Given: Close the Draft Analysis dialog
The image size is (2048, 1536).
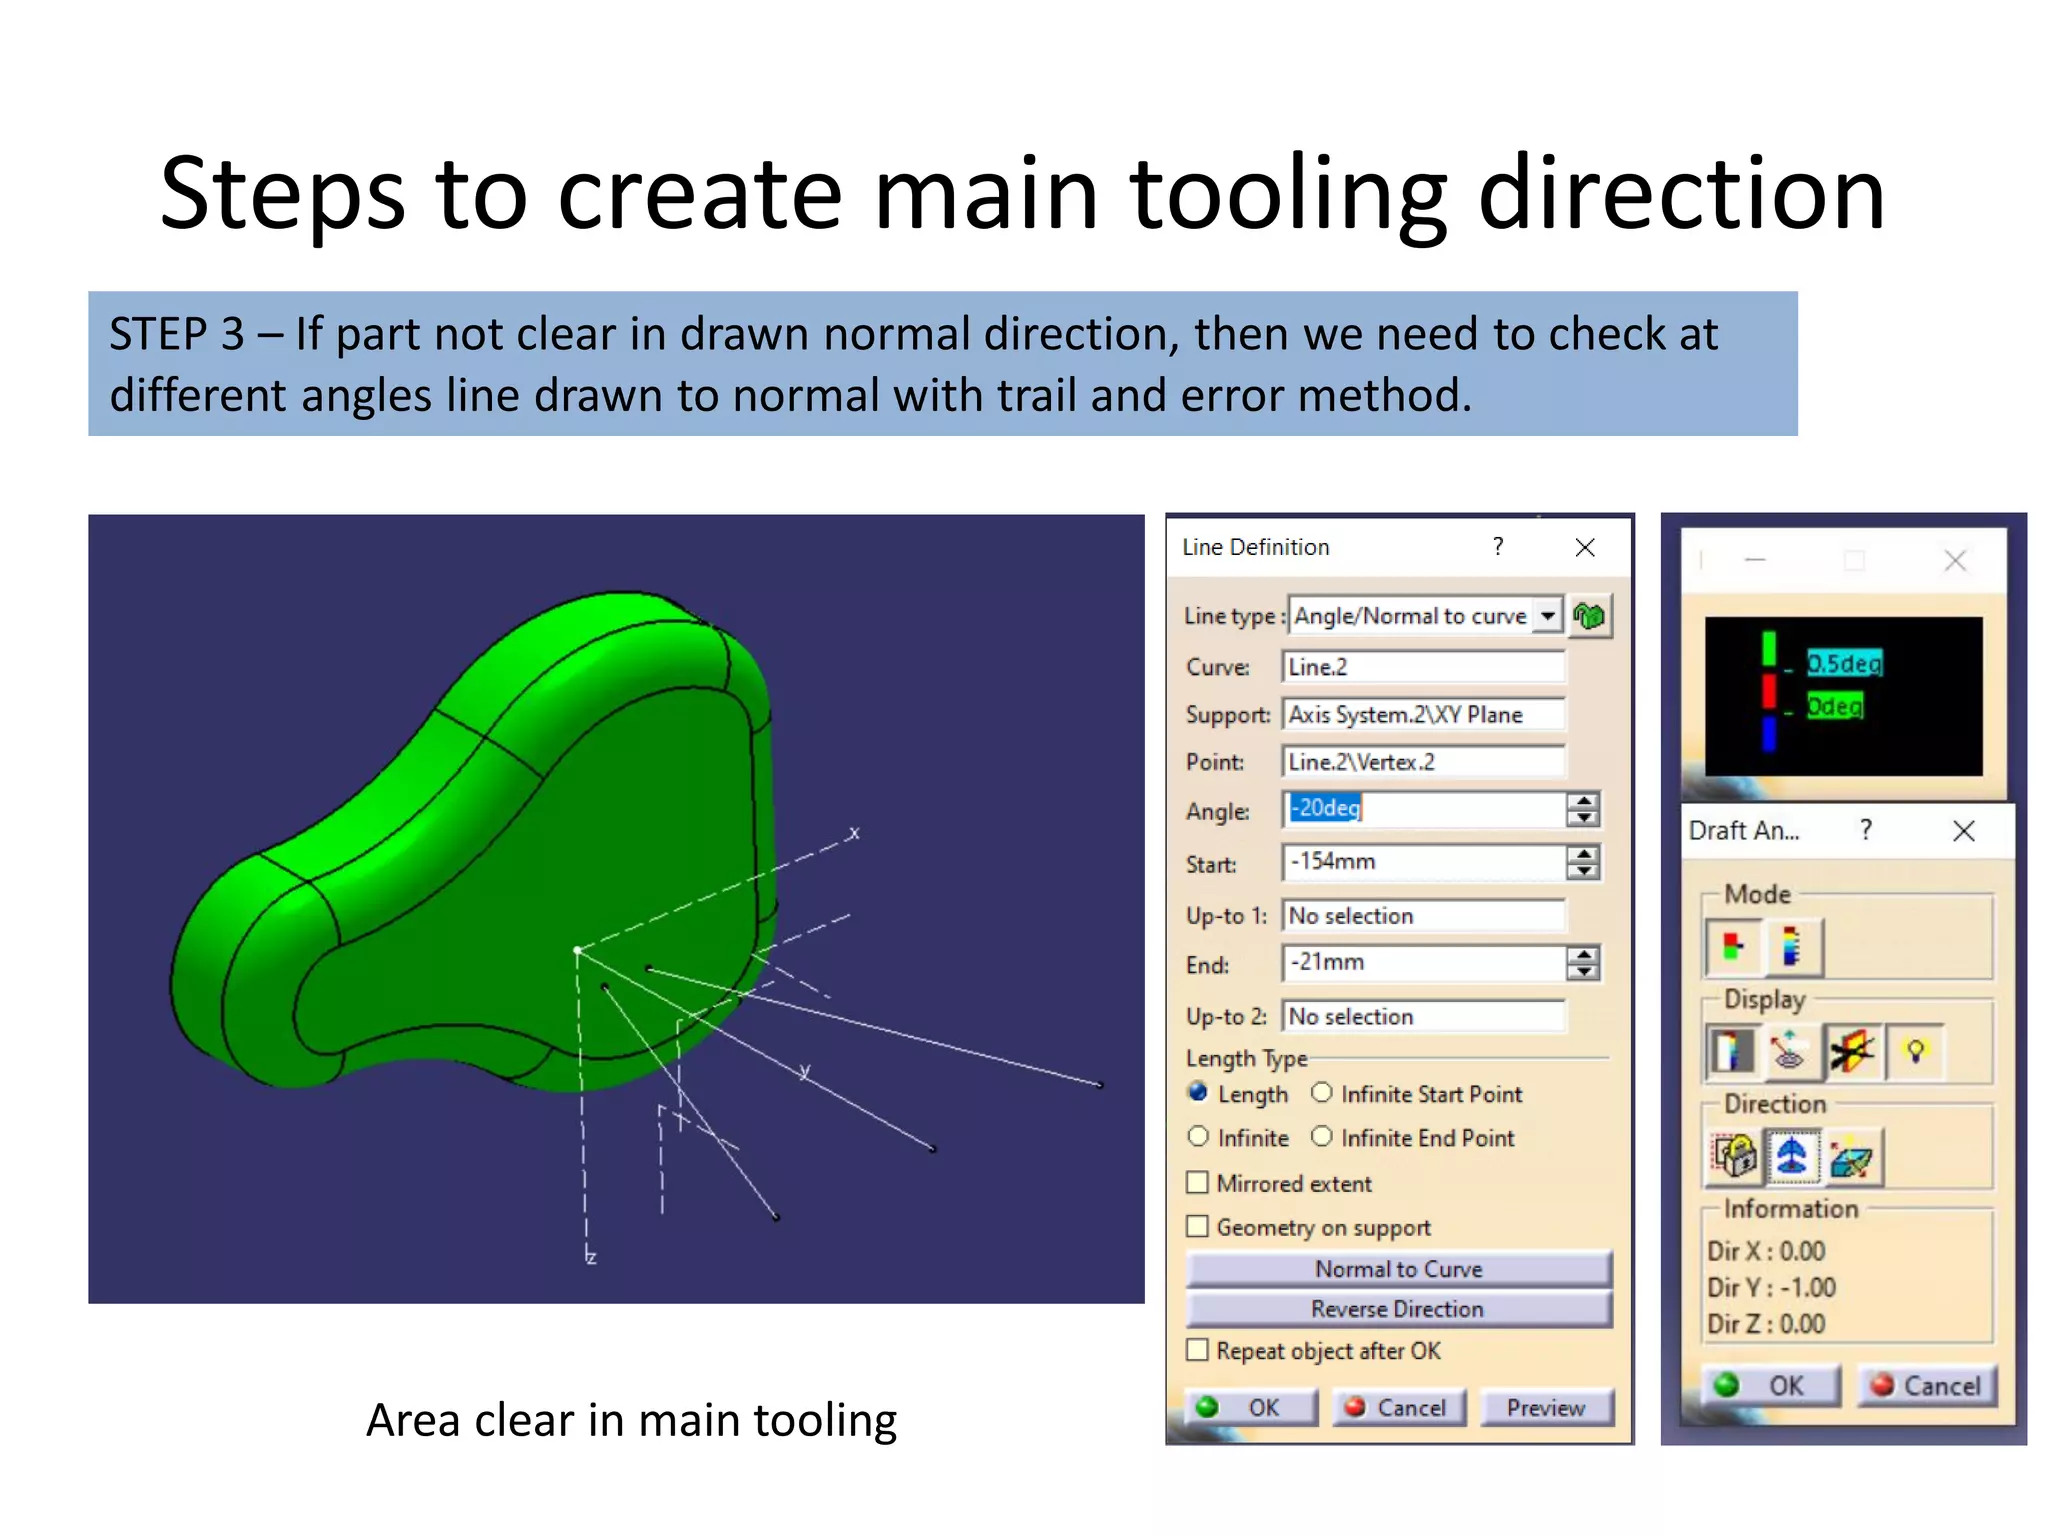Looking at the screenshot, I should coord(1964,831).
